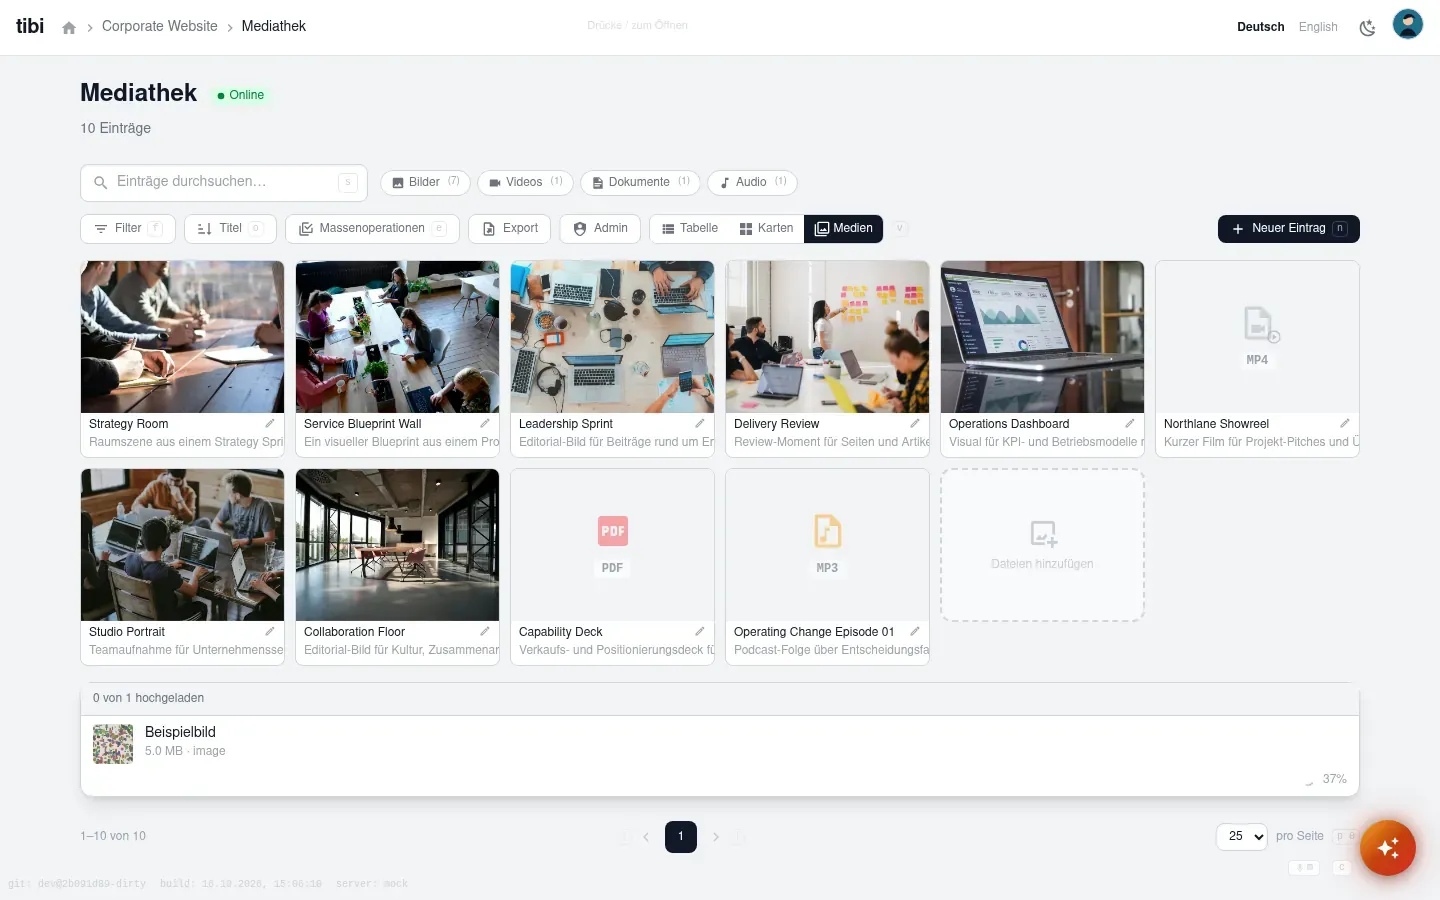Switch to Karten view
Image resolution: width=1440 pixels, height=900 pixels.
(766, 229)
